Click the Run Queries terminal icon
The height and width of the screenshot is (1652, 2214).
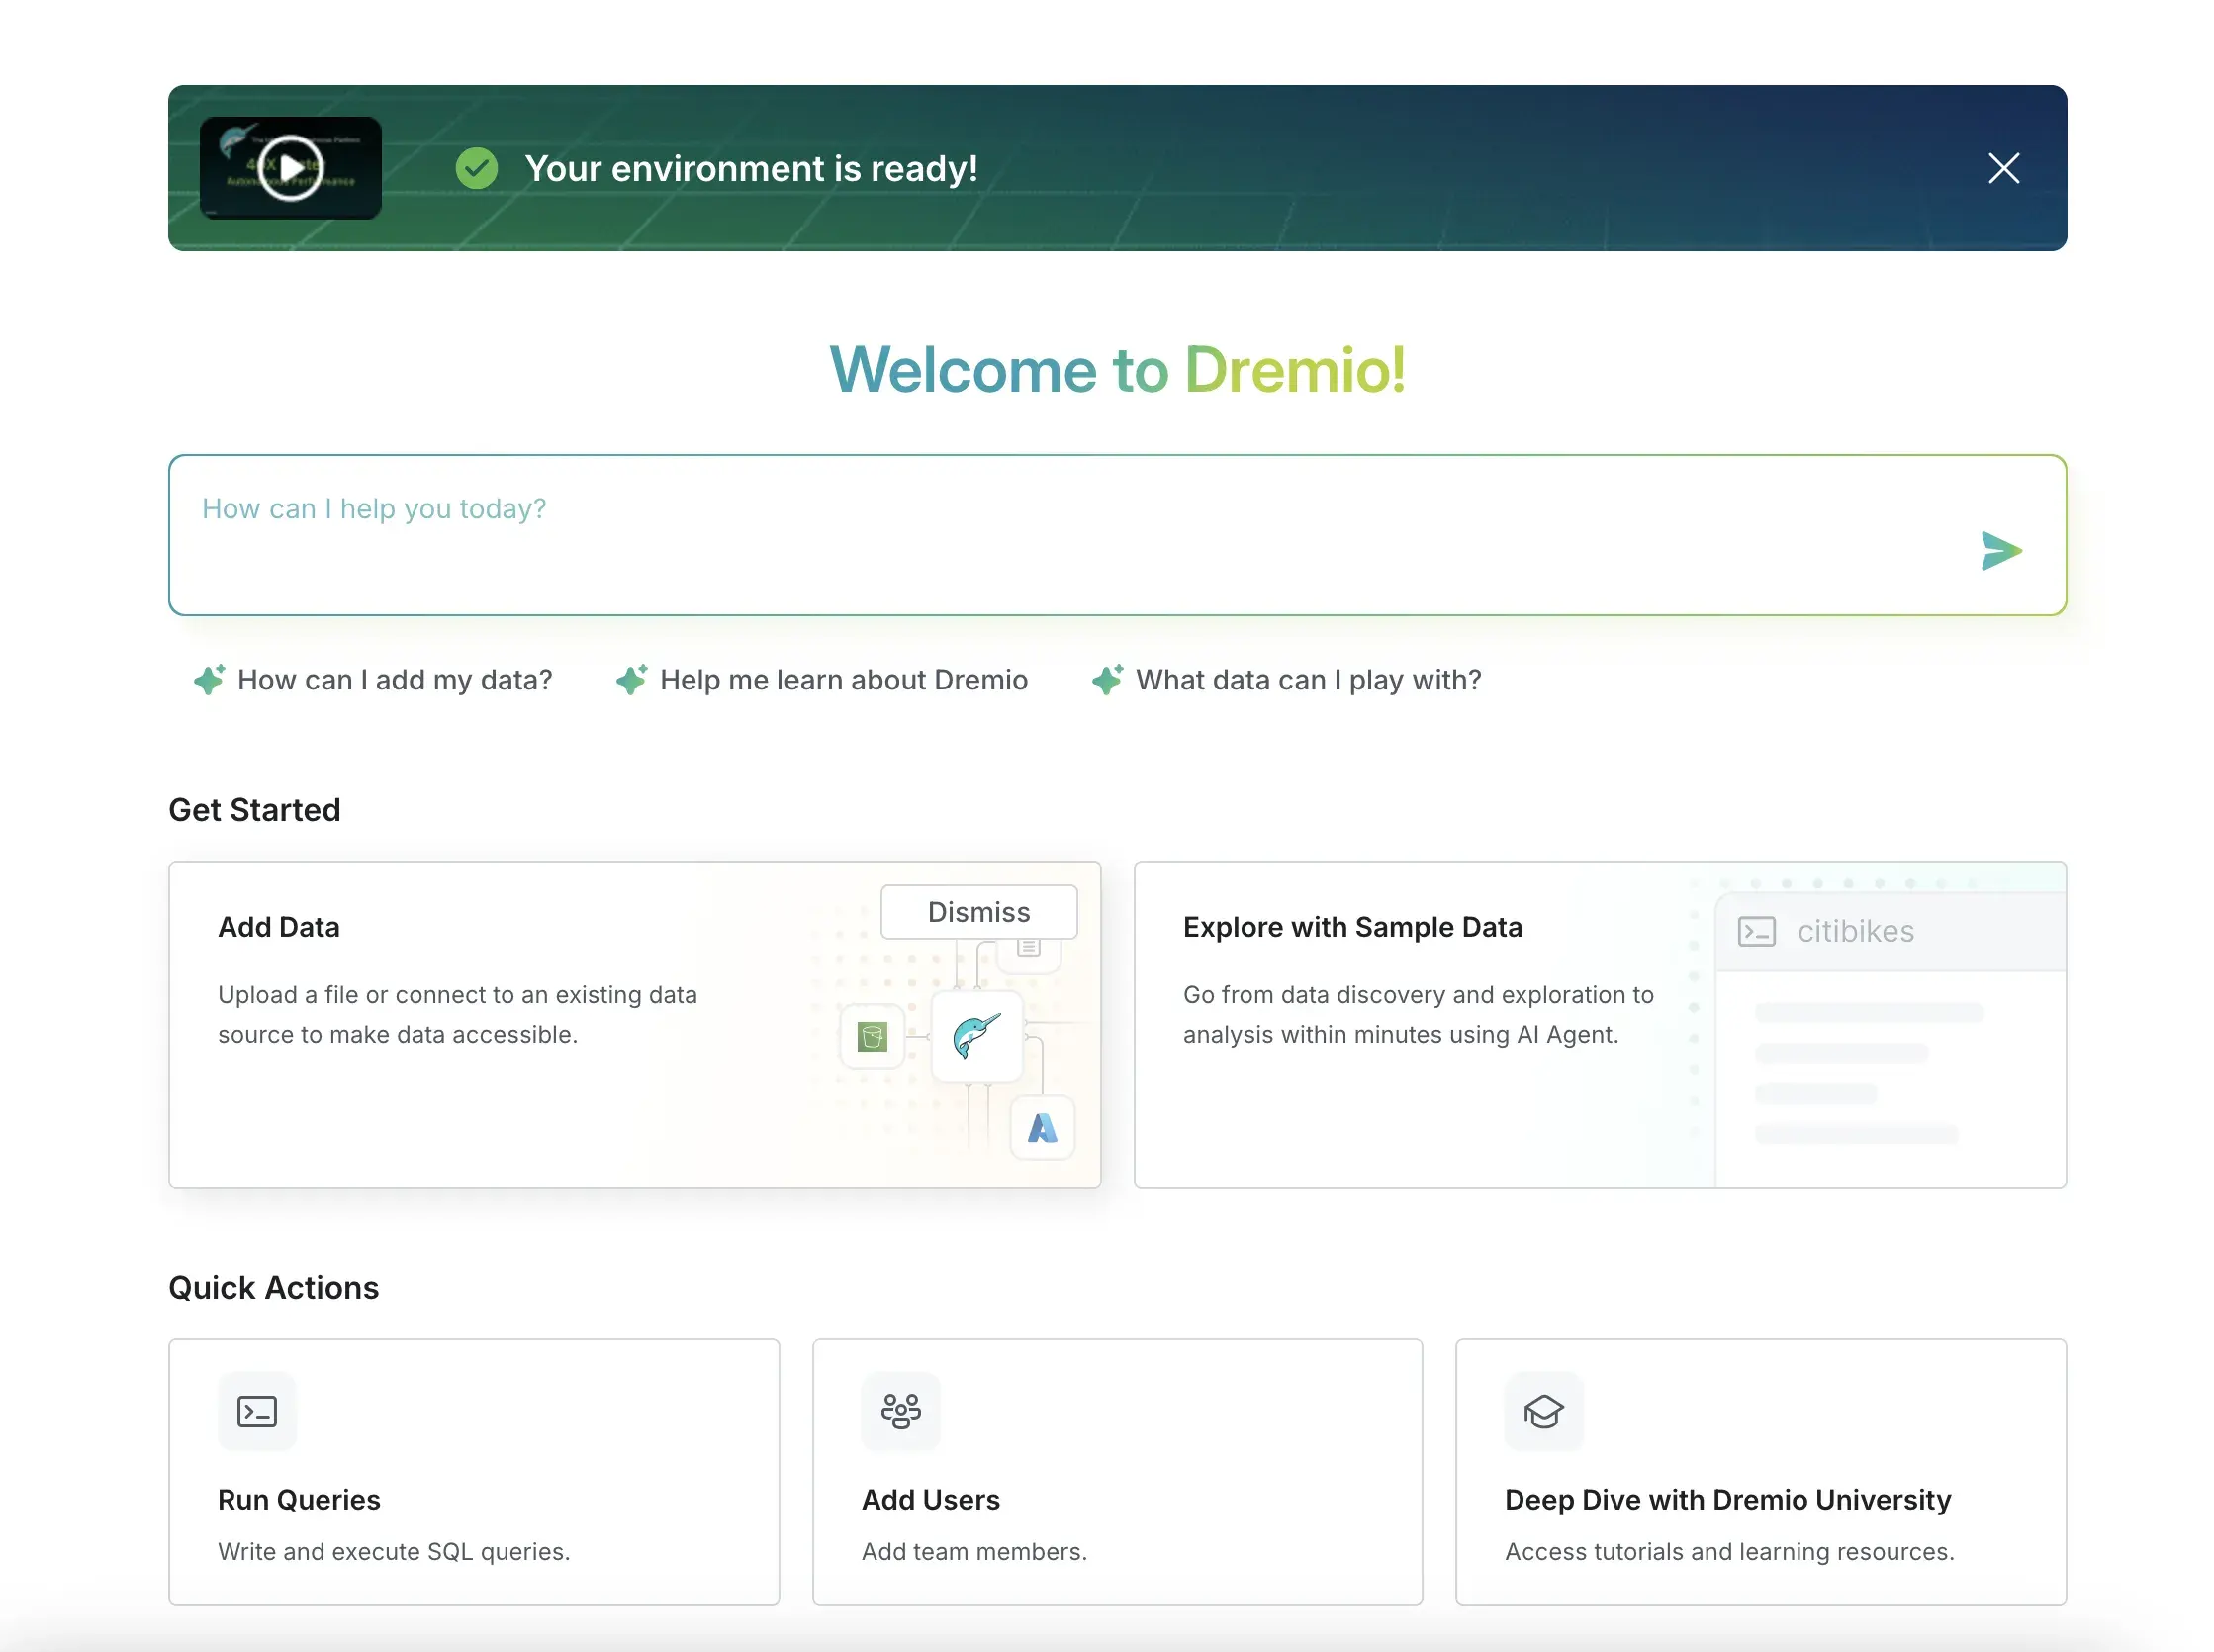[x=257, y=1411]
